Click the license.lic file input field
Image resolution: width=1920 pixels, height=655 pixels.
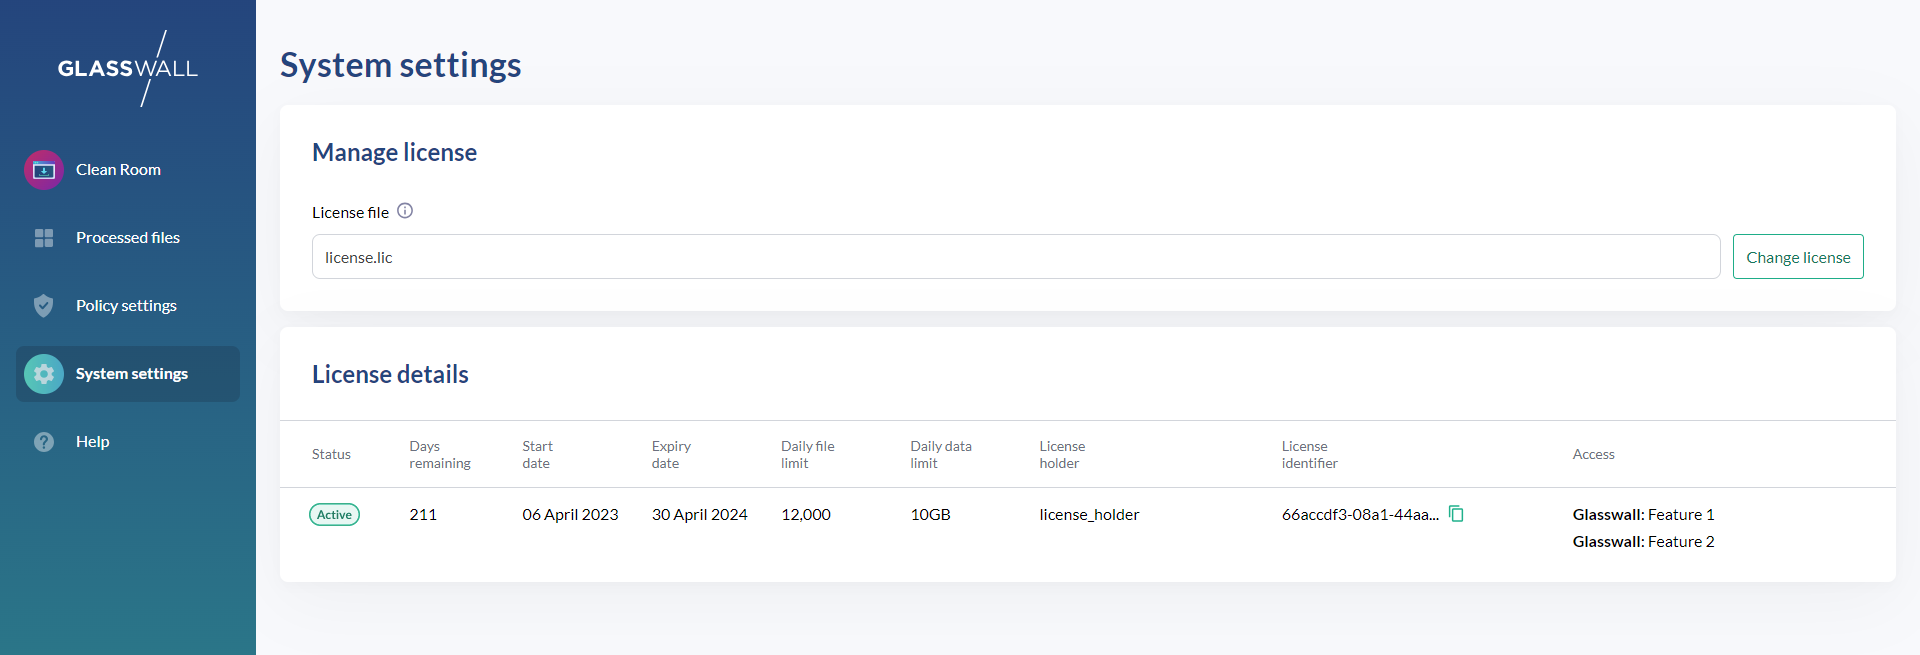[x=1015, y=257]
